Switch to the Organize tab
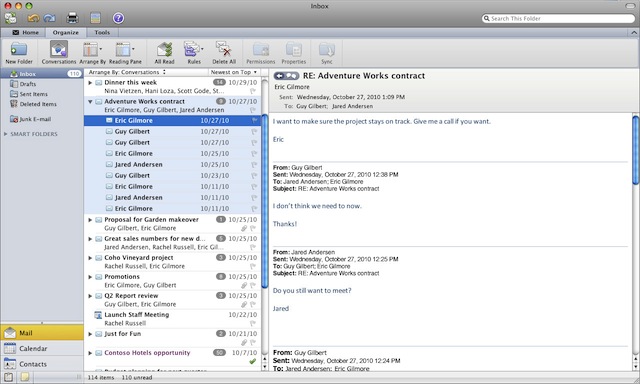 (65, 32)
